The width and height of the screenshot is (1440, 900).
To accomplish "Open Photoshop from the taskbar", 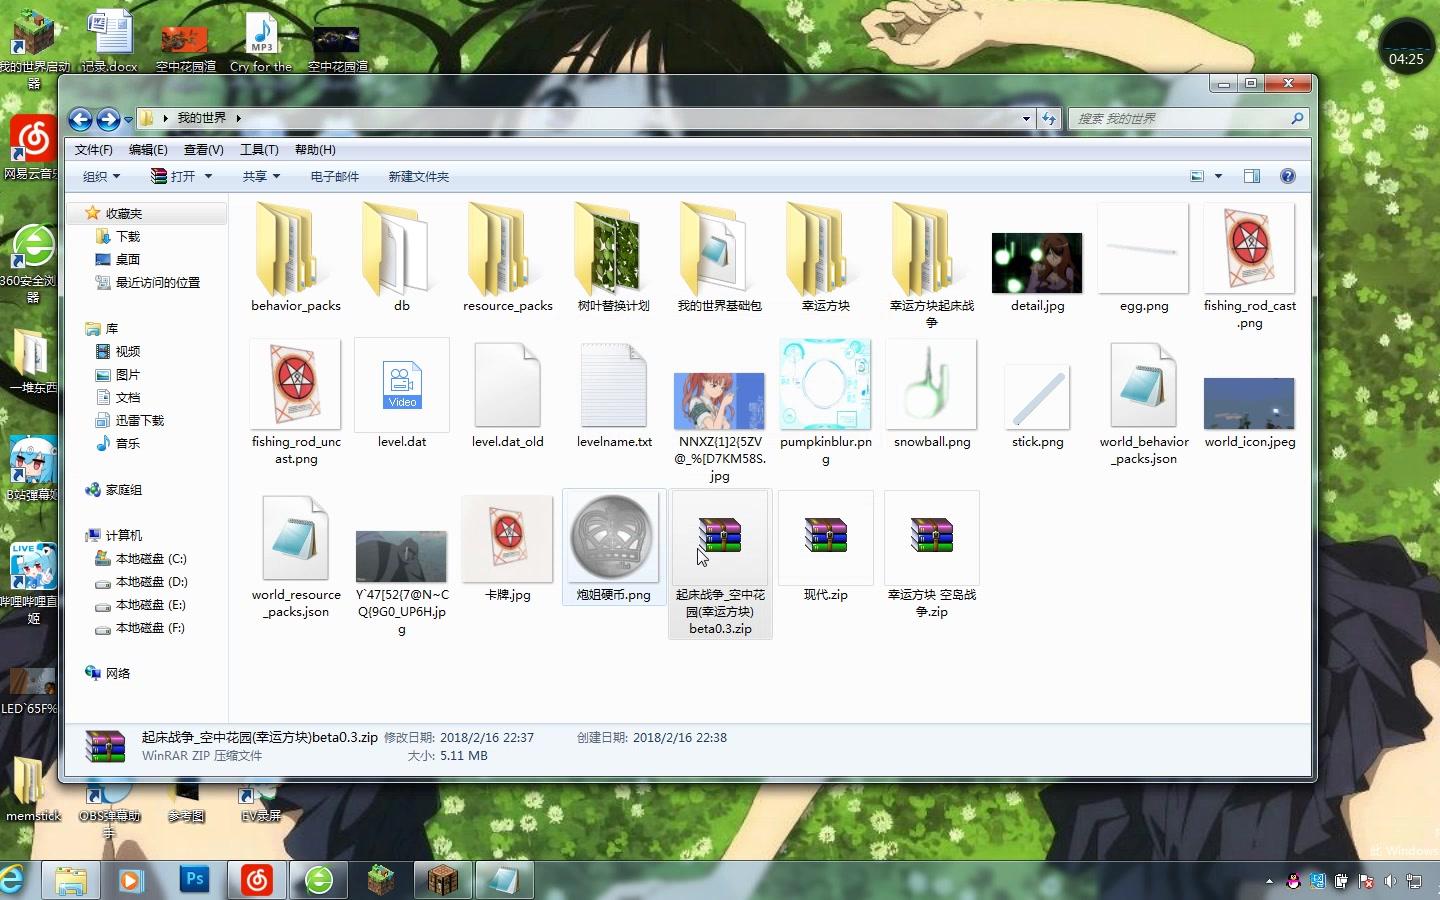I will (x=195, y=880).
